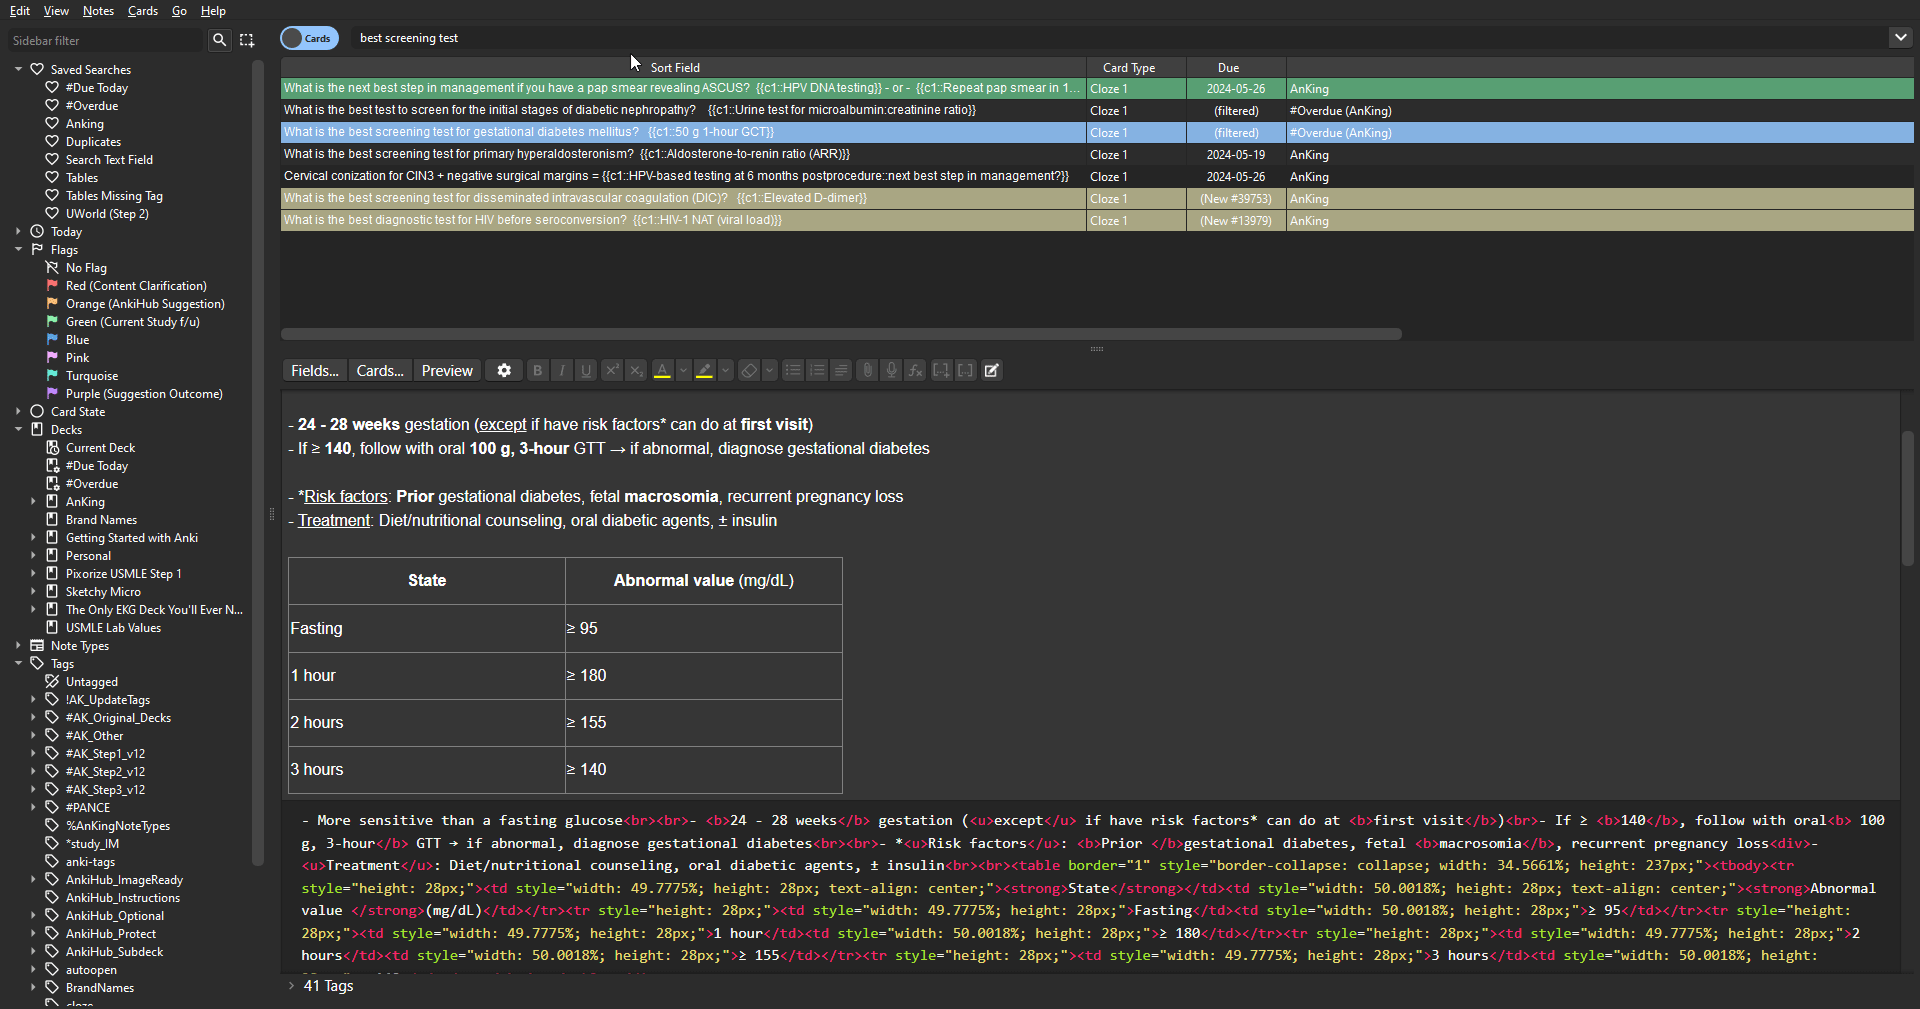This screenshot has height=1009, width=1920.
Task: Toggle the HTML editor icon
Action: coord(992,371)
